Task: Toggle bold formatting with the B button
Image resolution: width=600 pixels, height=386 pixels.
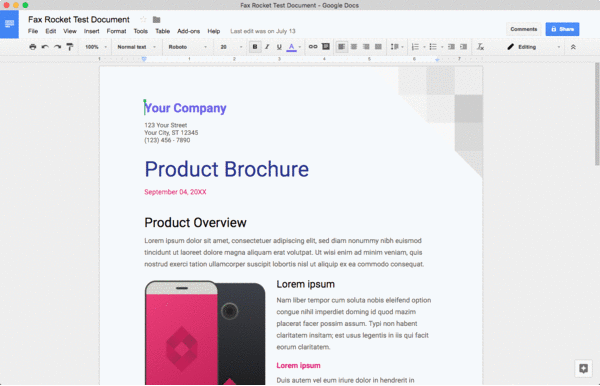Action: point(255,47)
